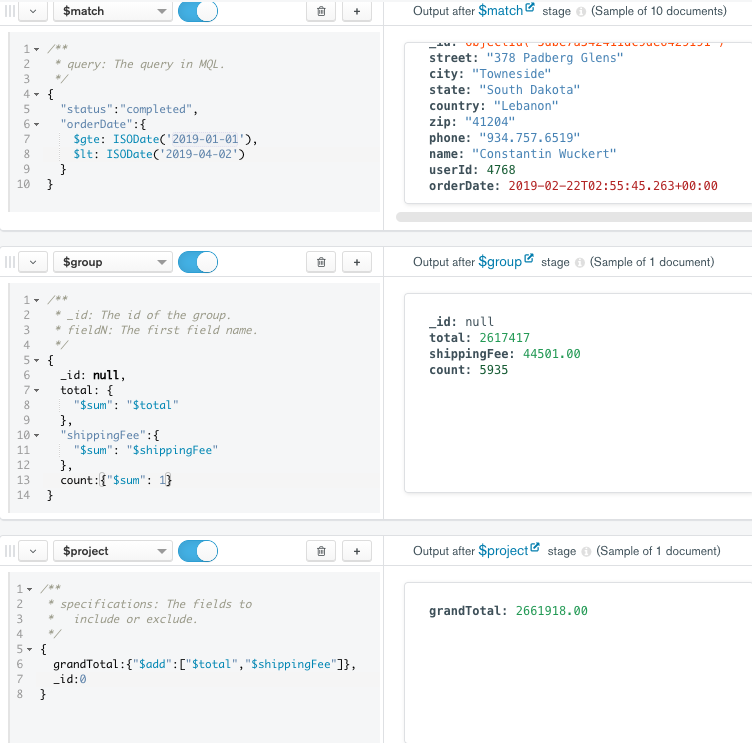Click "$total" string in $group editor line 8
Viewport: 752px width, 743px height.
point(153,405)
